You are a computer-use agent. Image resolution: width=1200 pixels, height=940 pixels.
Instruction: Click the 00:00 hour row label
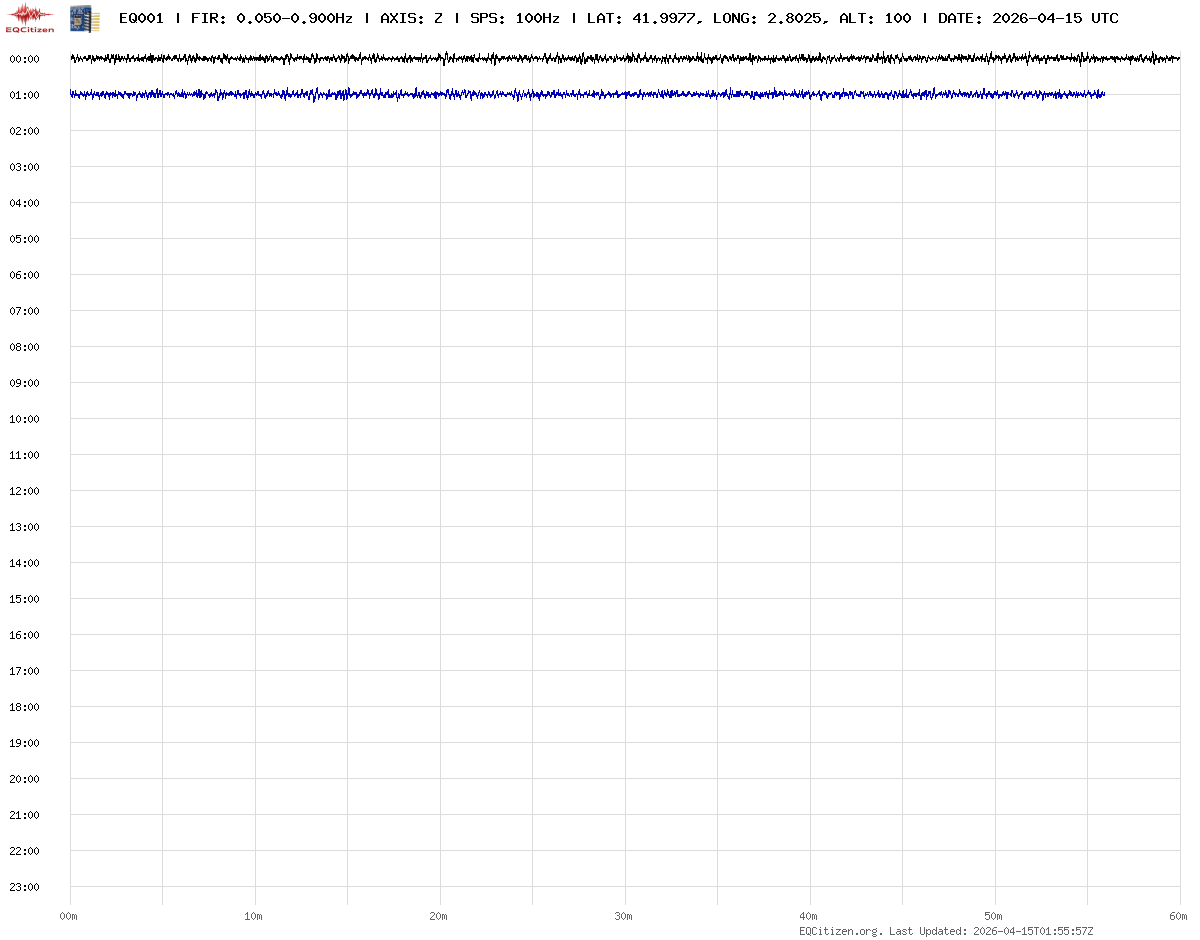click(24, 59)
